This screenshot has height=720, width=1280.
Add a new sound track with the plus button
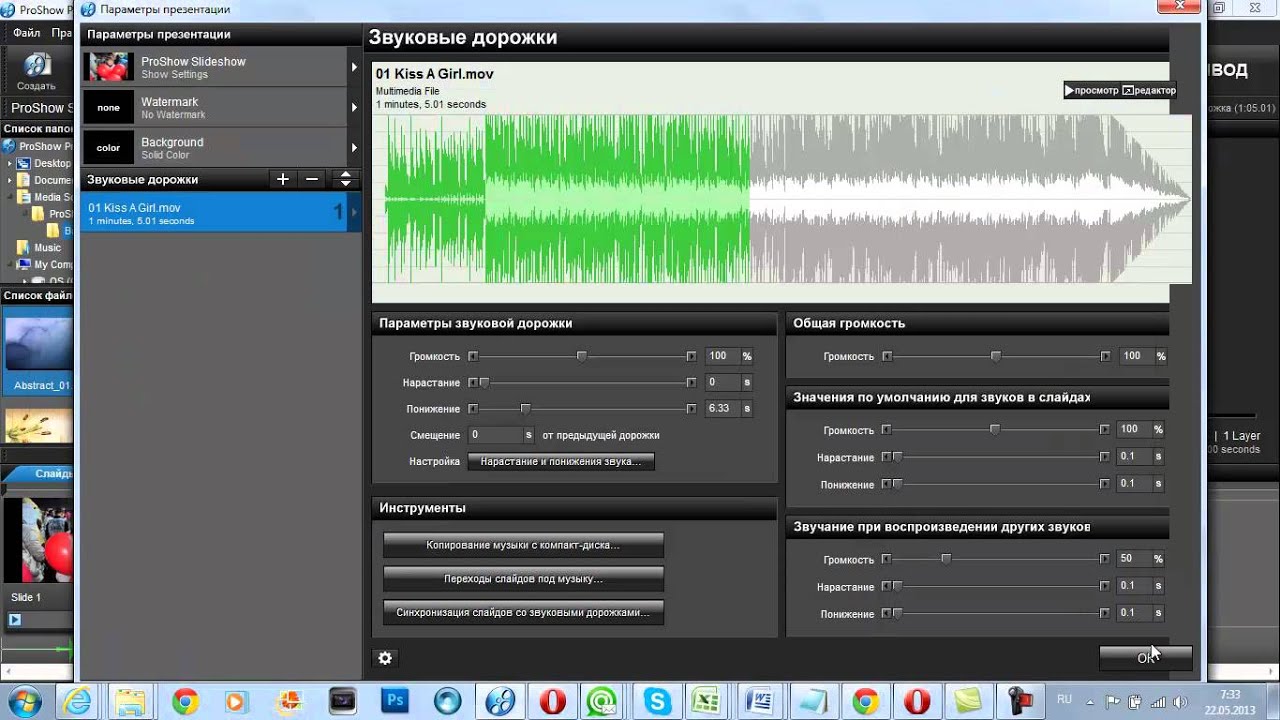click(283, 179)
